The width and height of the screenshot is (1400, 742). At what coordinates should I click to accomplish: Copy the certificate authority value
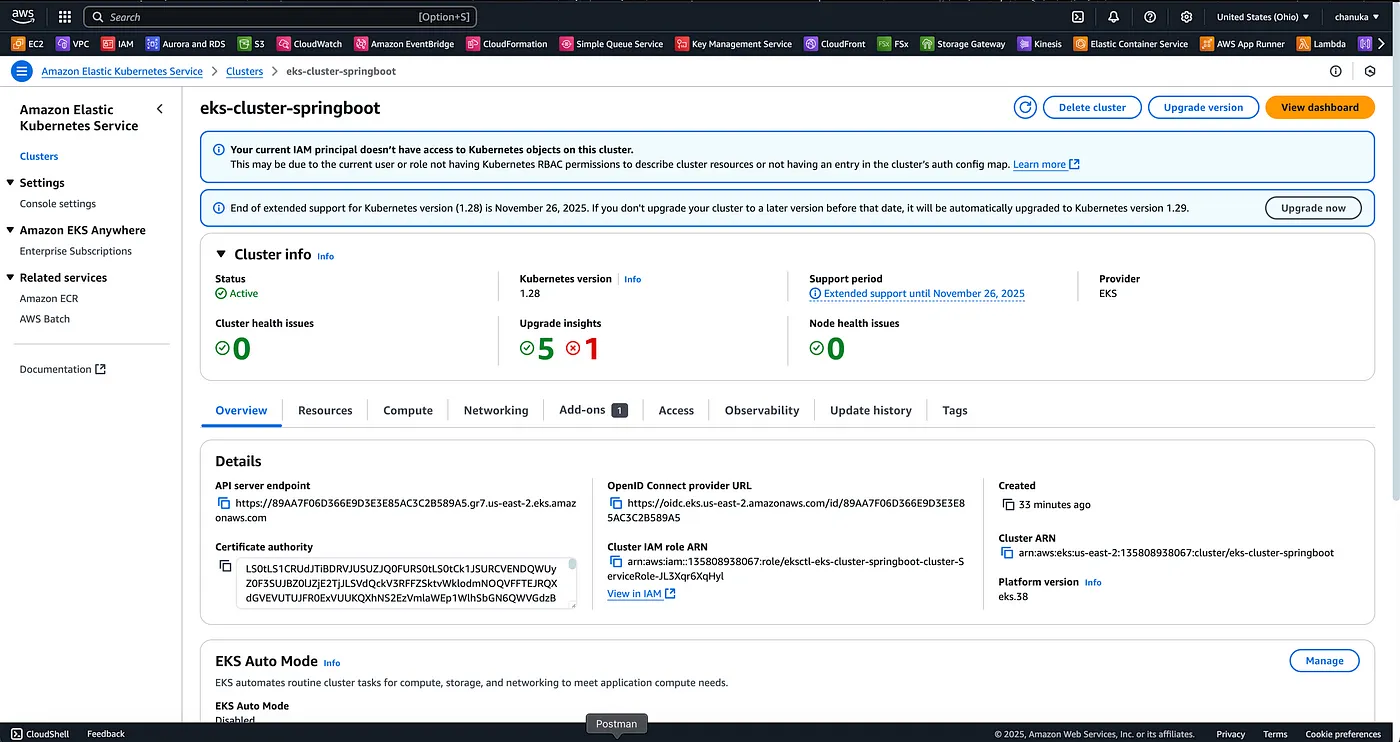pos(225,566)
